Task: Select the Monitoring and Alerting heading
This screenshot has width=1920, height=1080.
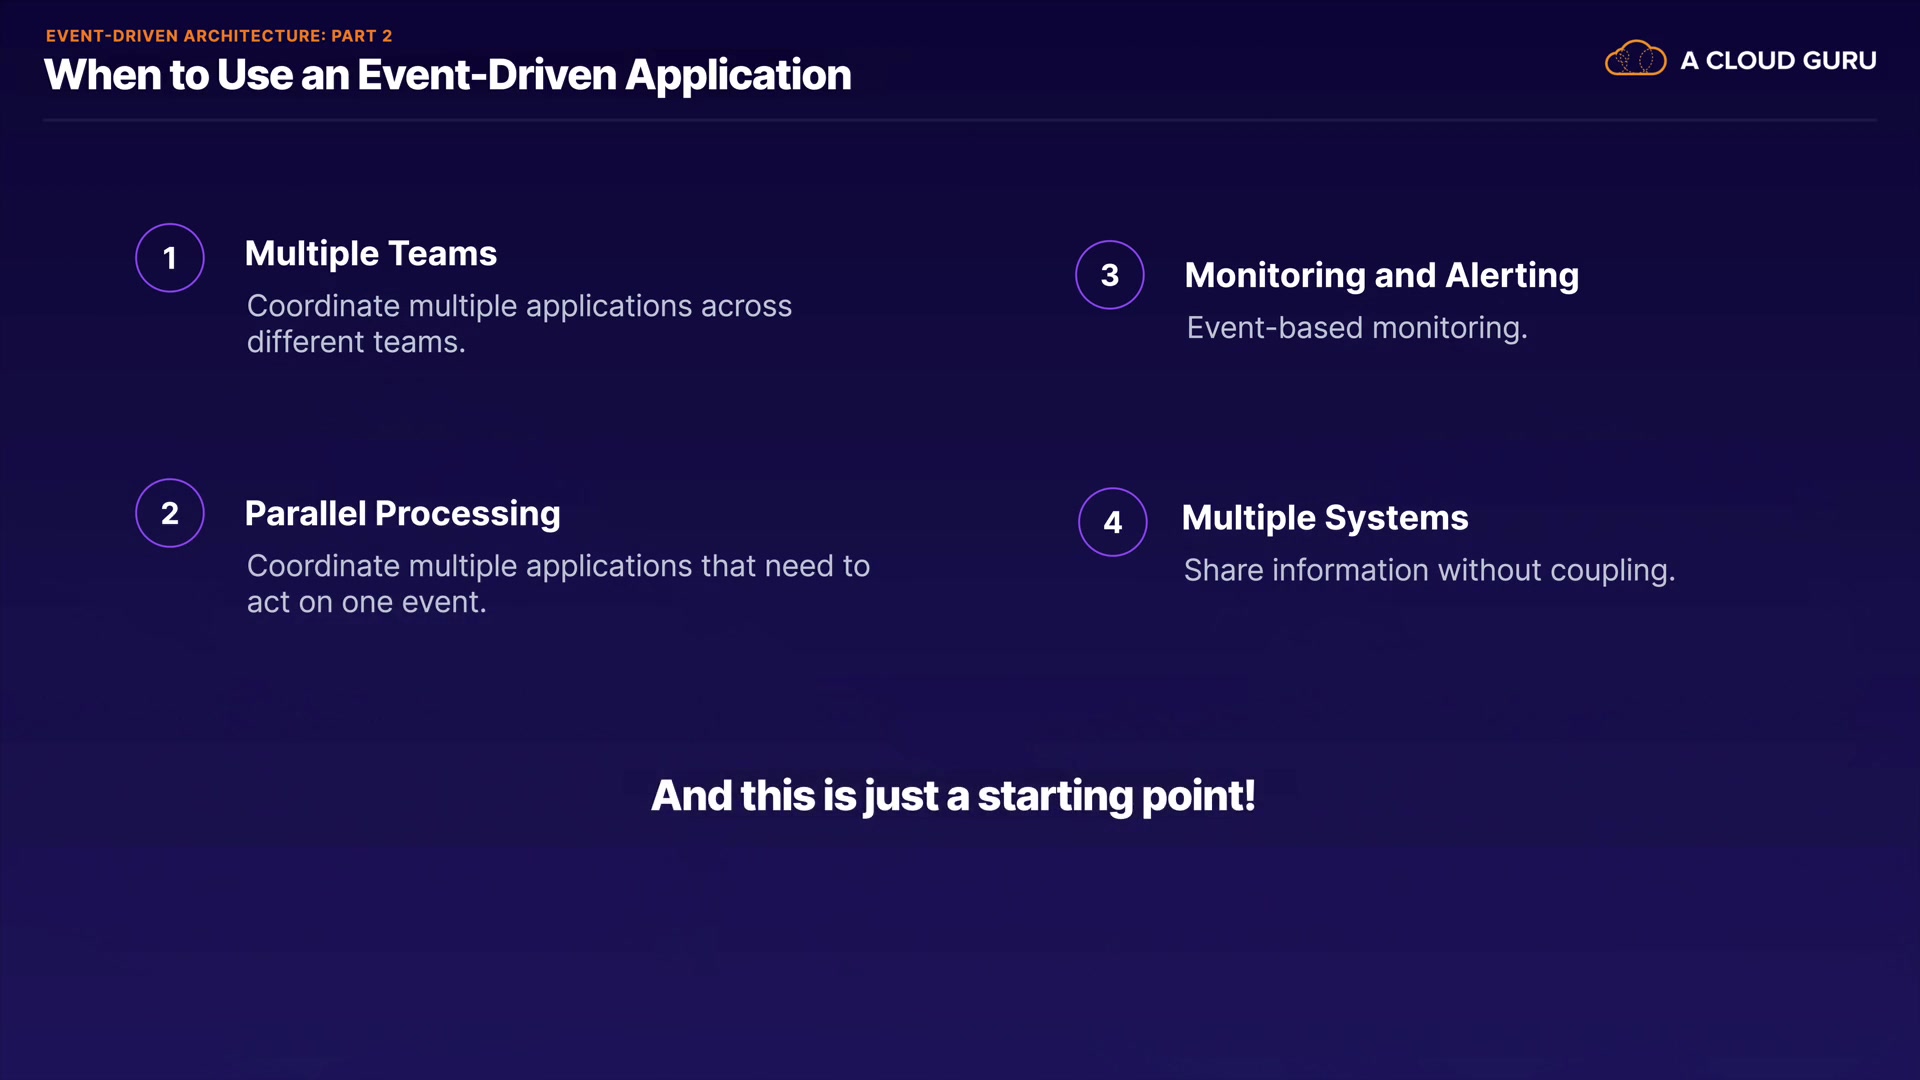Action: click(1381, 275)
